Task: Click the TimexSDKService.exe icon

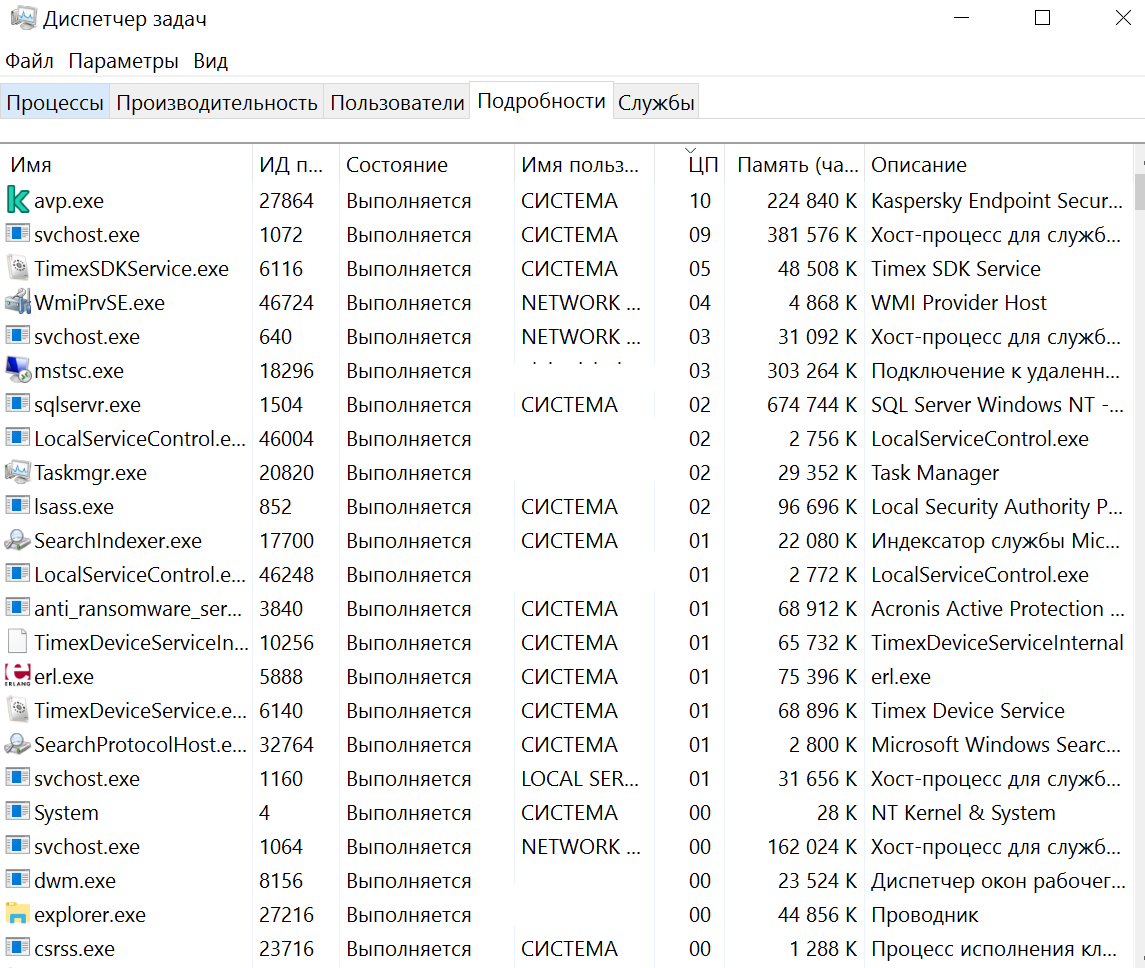Action: pyautogui.click(x=18, y=268)
